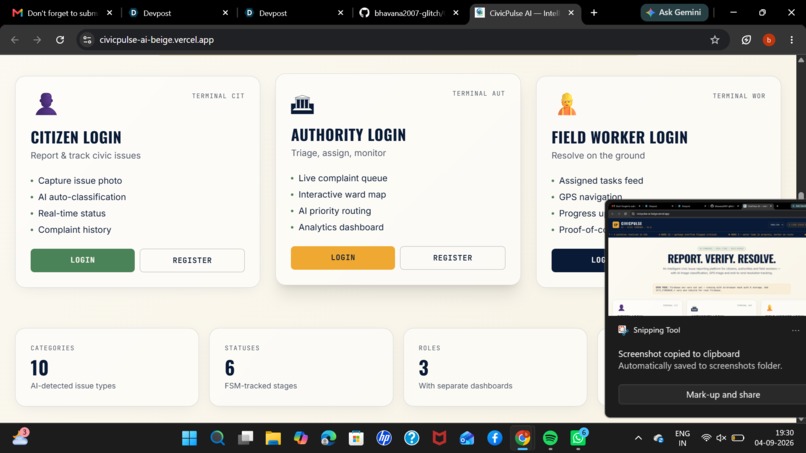Open Microsoft Store from the taskbar
The image size is (806, 453).
[x=356, y=438]
